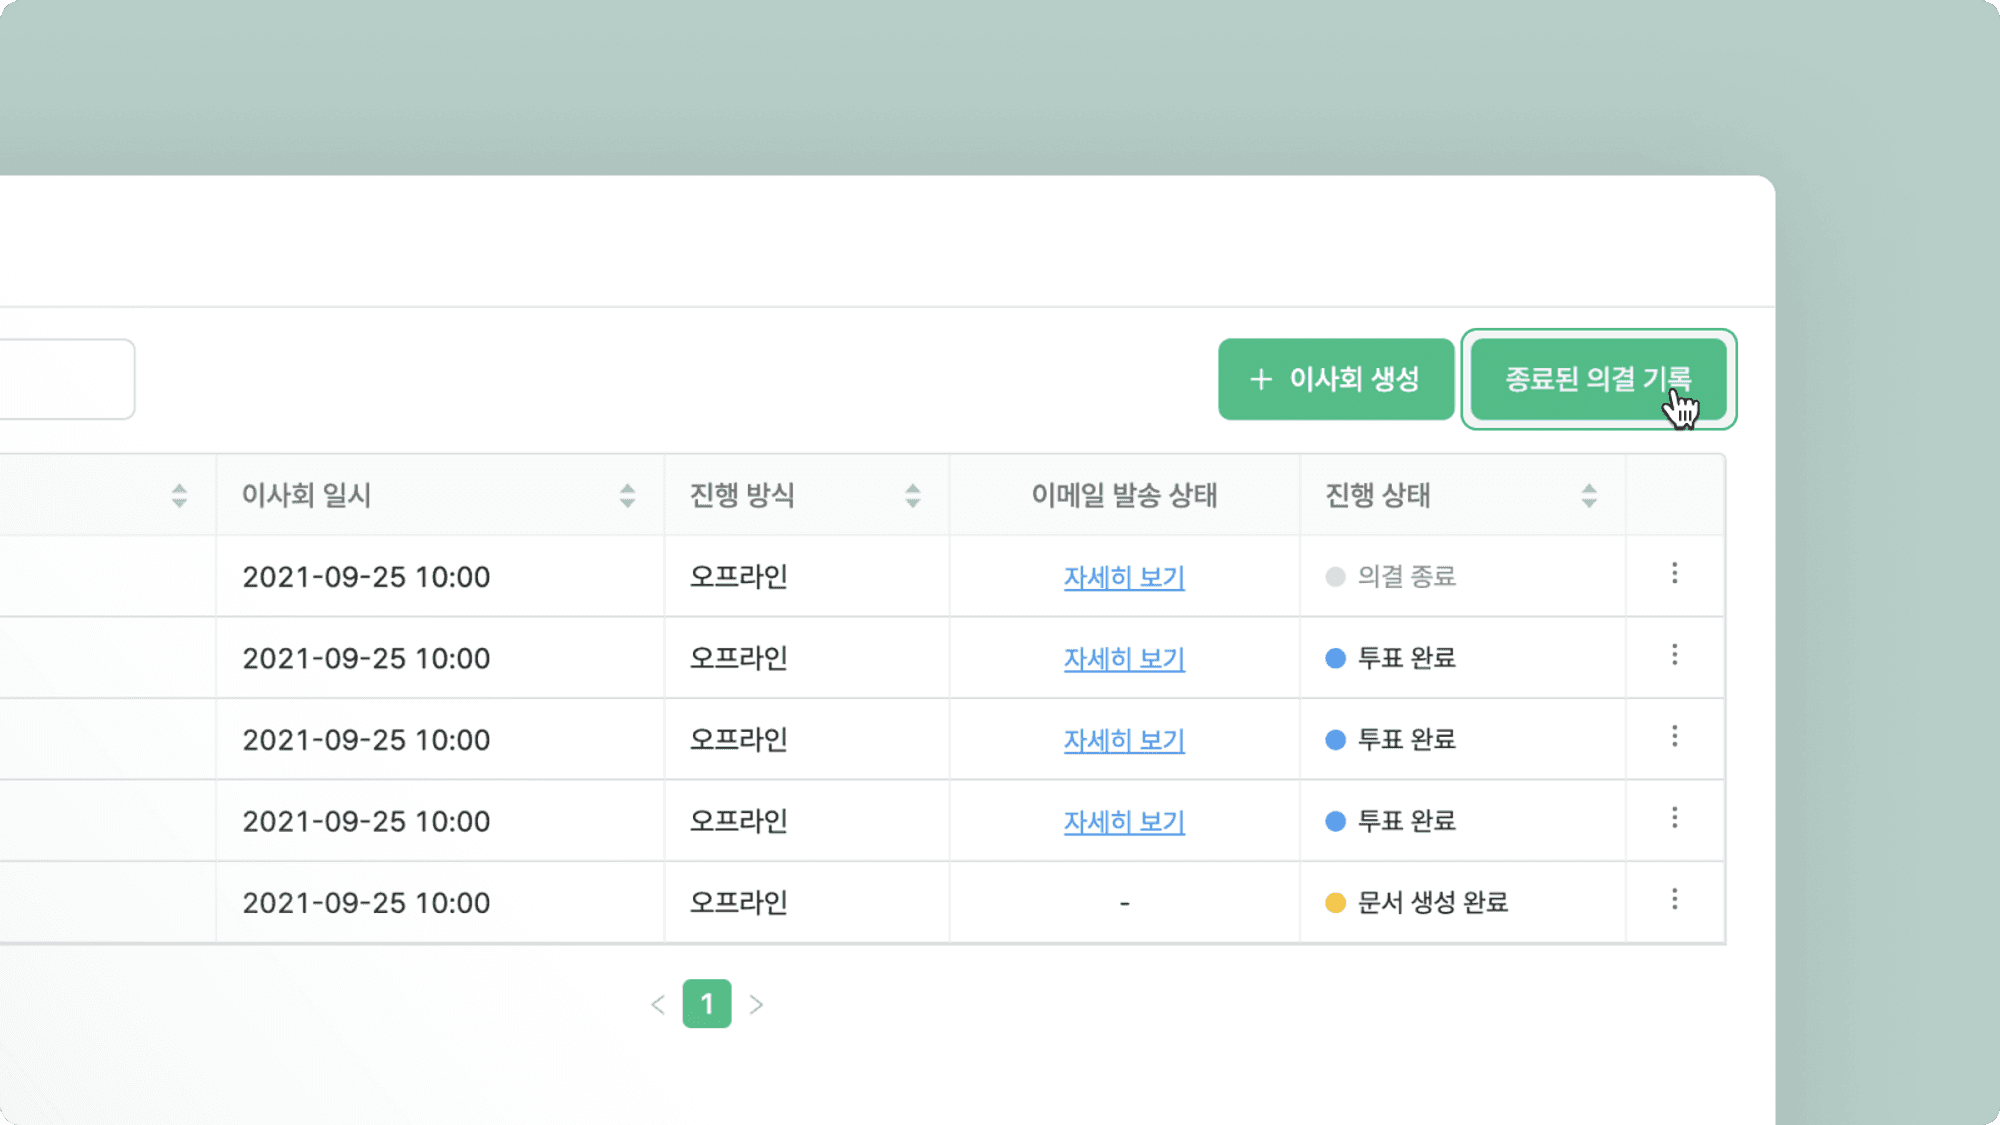Go to the previous page arrow

pos(657,1004)
